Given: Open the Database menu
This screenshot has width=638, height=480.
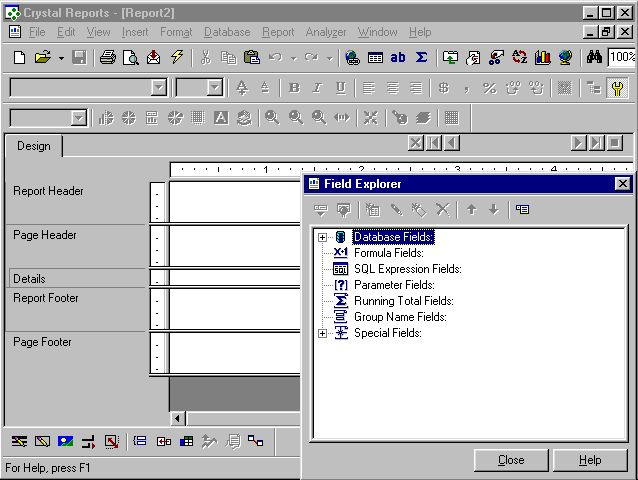Looking at the screenshot, I should click(227, 32).
